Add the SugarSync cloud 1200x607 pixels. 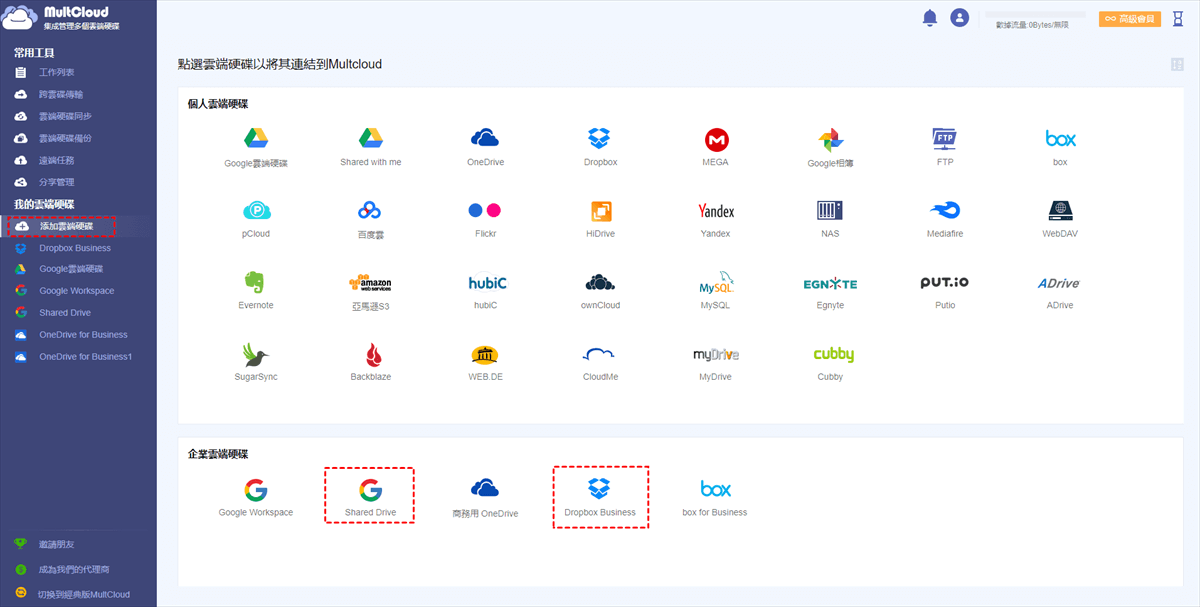[257, 354]
